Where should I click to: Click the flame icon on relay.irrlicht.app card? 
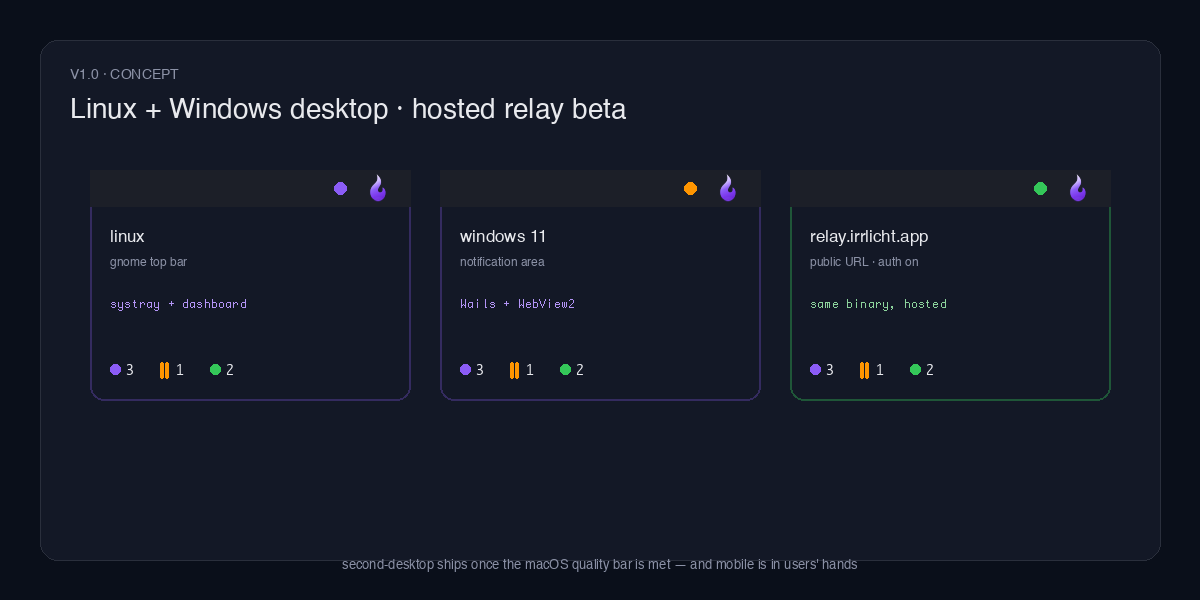1077,188
